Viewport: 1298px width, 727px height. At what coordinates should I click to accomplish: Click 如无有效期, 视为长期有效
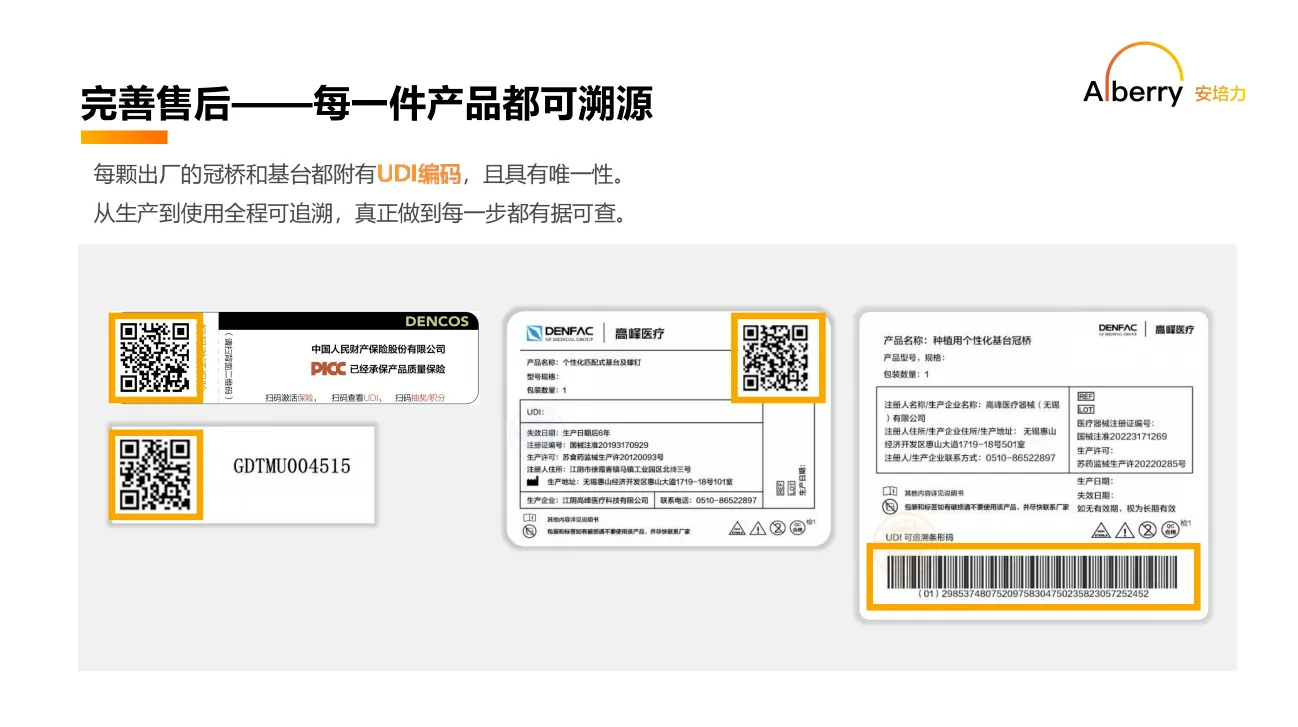coord(1126,508)
